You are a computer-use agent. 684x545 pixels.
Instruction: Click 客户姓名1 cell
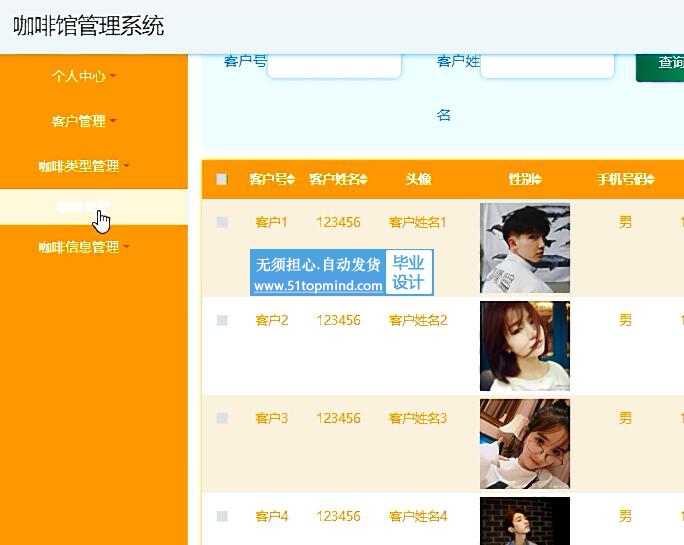coord(418,223)
